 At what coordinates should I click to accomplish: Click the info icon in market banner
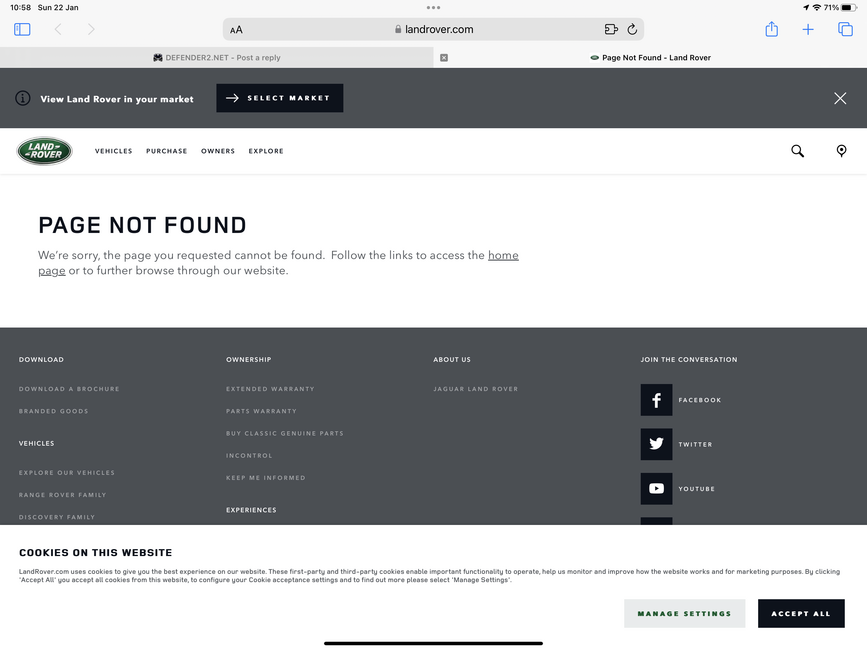[x=23, y=98]
